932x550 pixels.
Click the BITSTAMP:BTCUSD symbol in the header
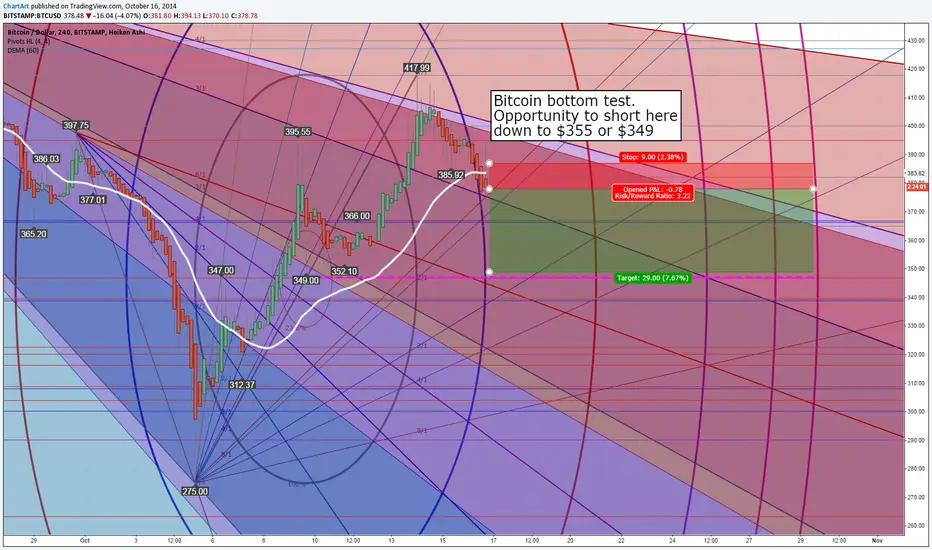click(x=32, y=16)
